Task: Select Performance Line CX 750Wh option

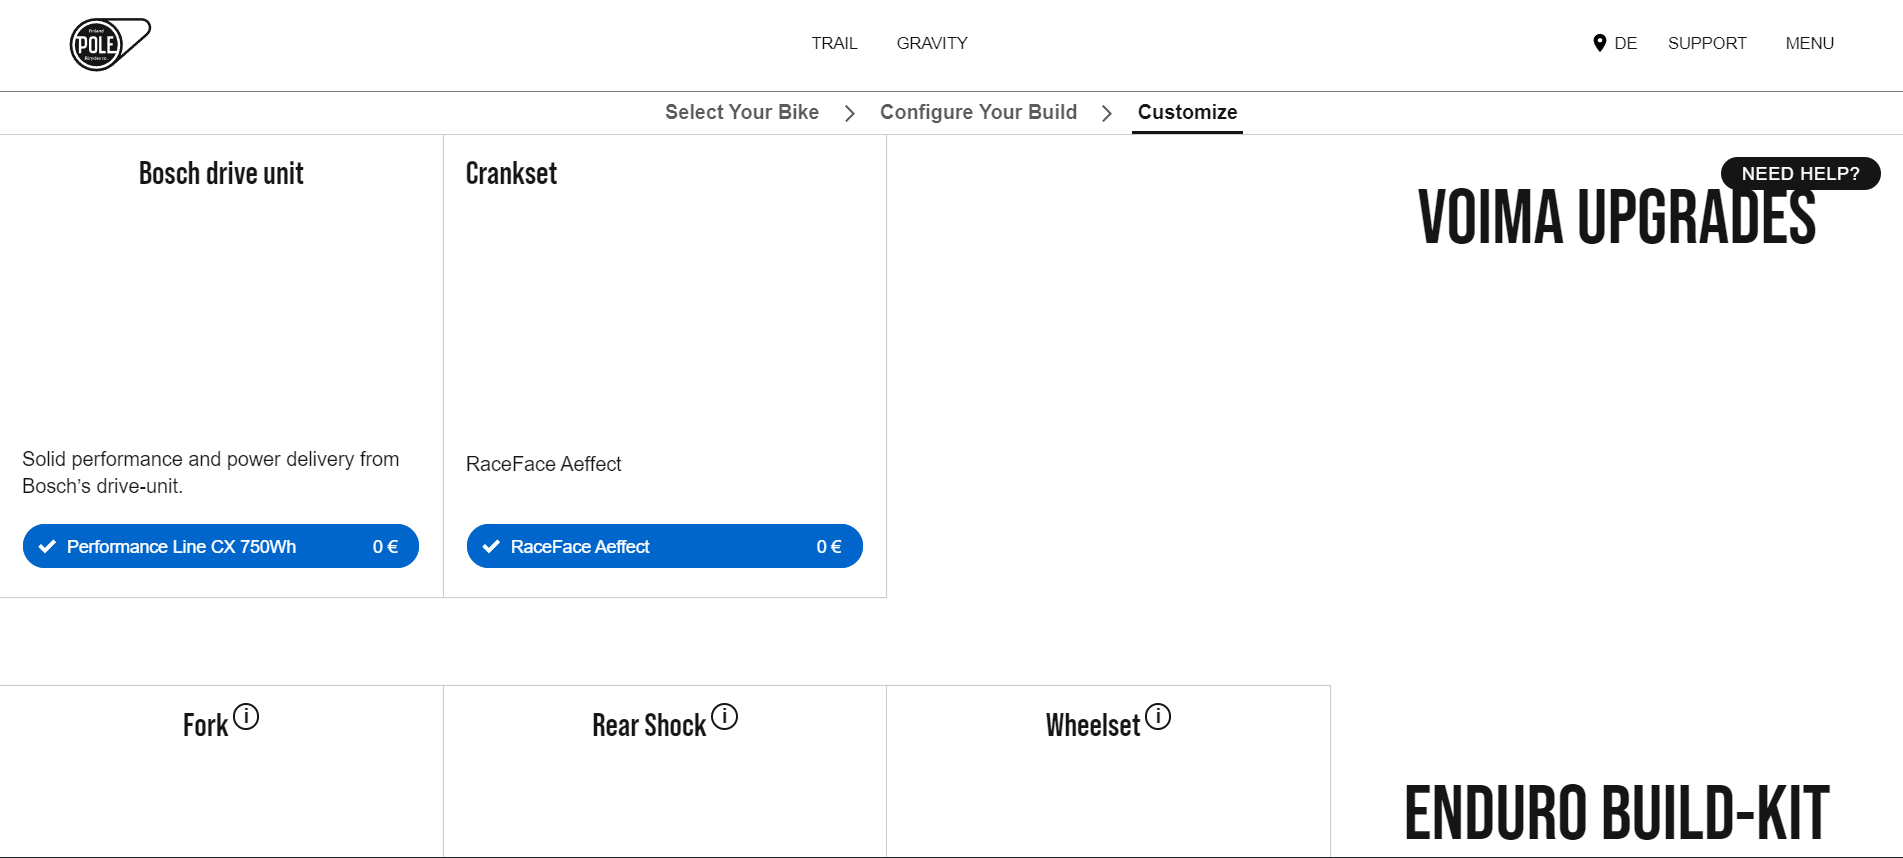Action: click(x=220, y=546)
